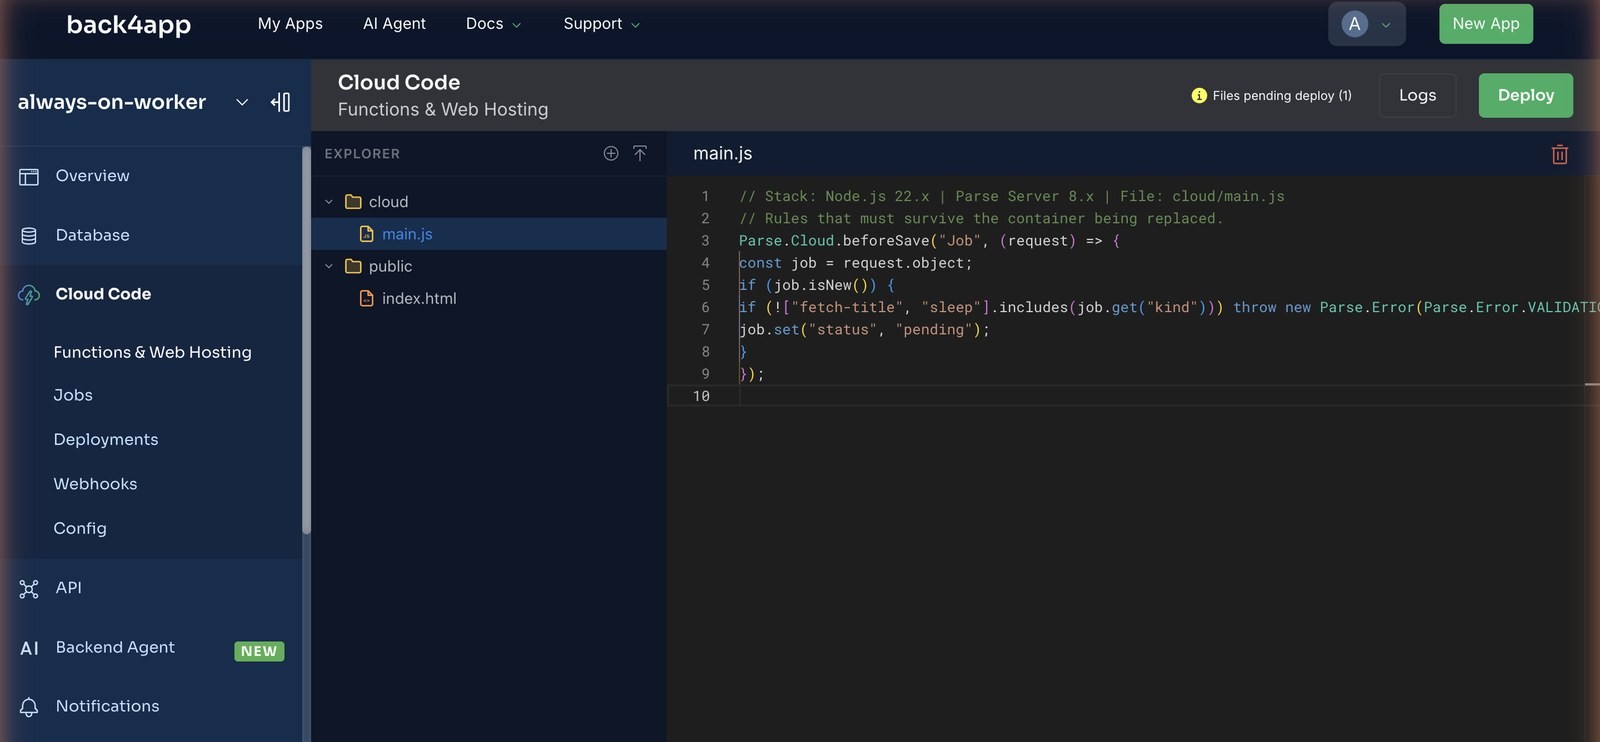The height and width of the screenshot is (742, 1600).
Task: Click line 7 job.set status code
Action: [864, 330]
